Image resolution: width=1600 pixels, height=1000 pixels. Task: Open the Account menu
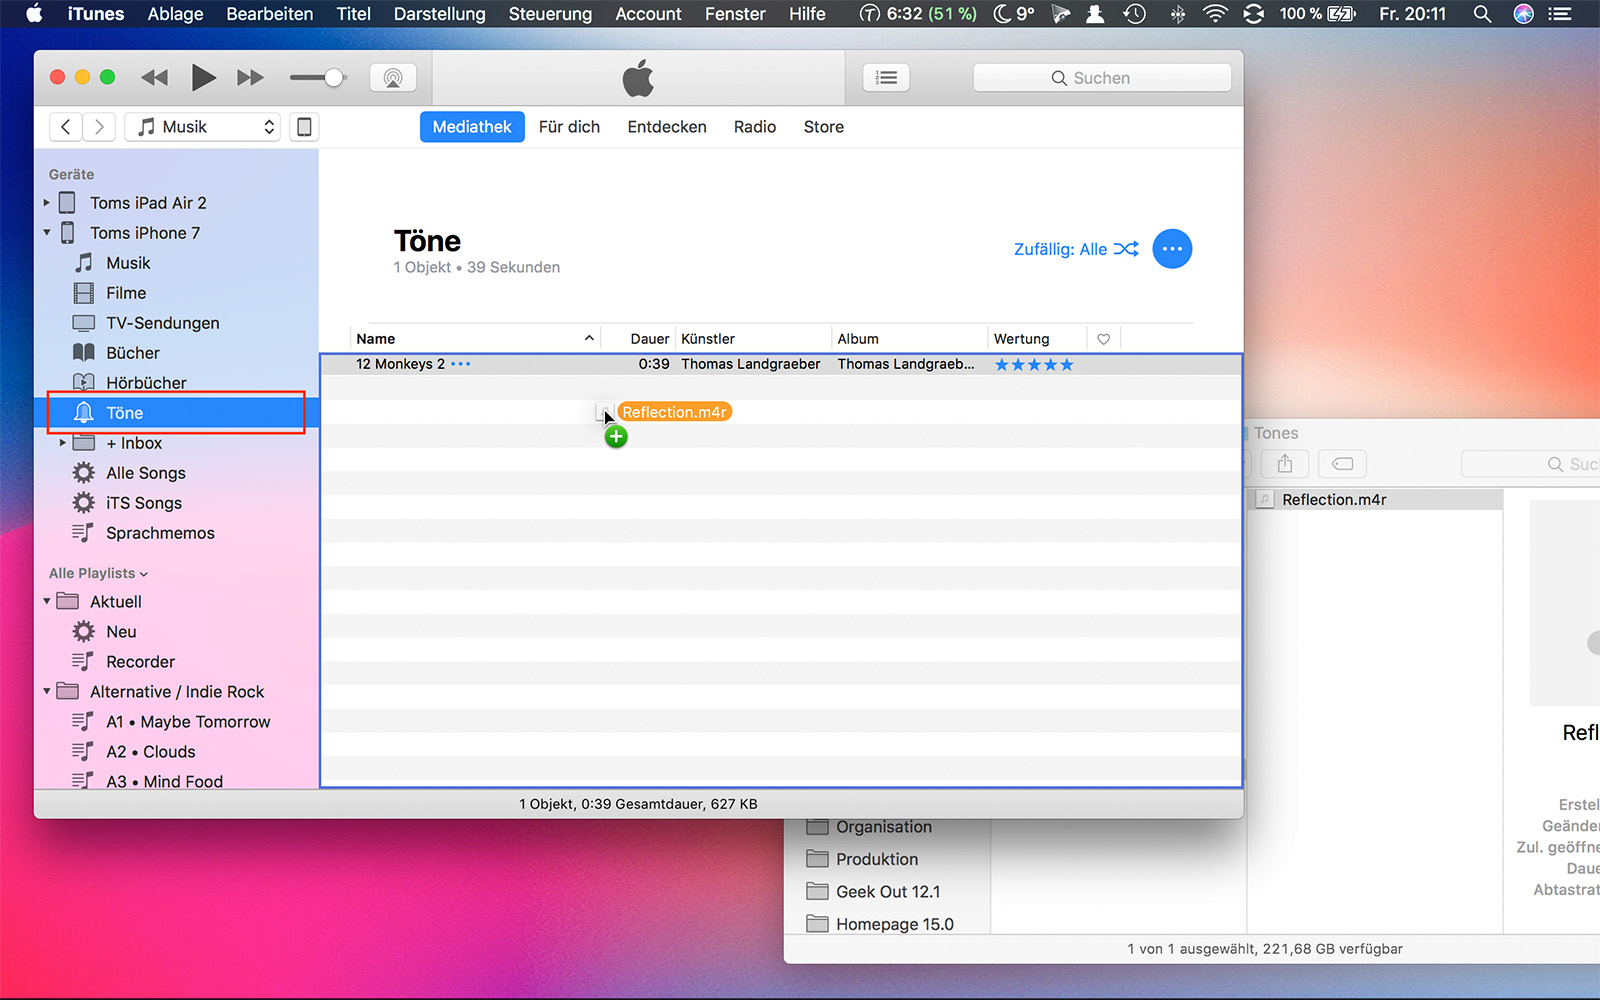point(648,14)
